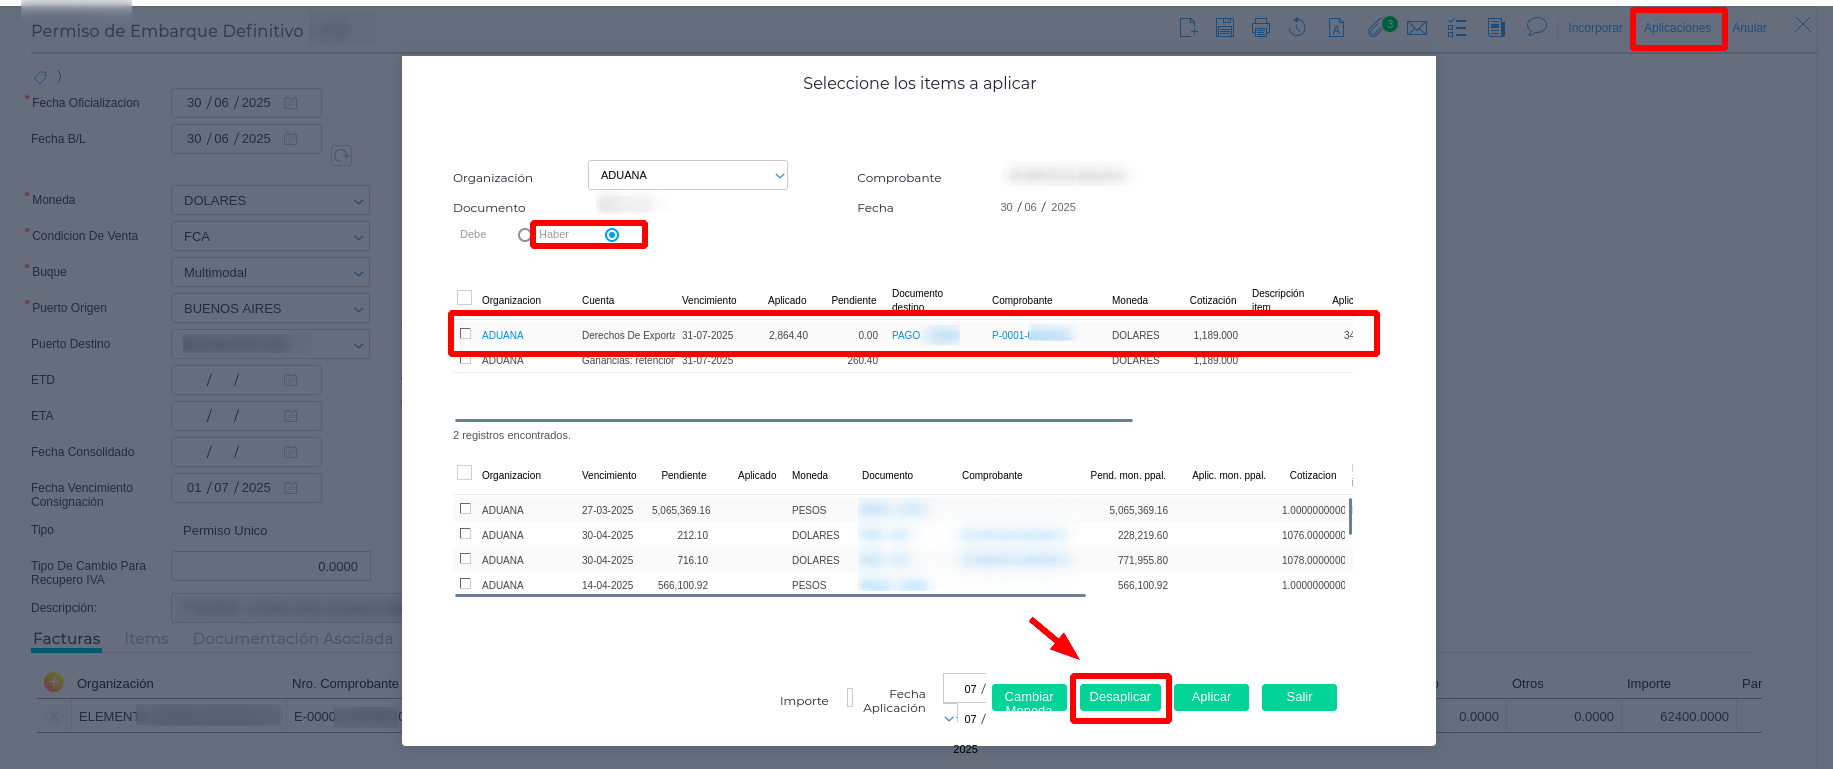Viewport: 1833px width, 769px height.
Task: Open Puerto Origen BUENOS AIRES dropdown
Action: coord(270,308)
